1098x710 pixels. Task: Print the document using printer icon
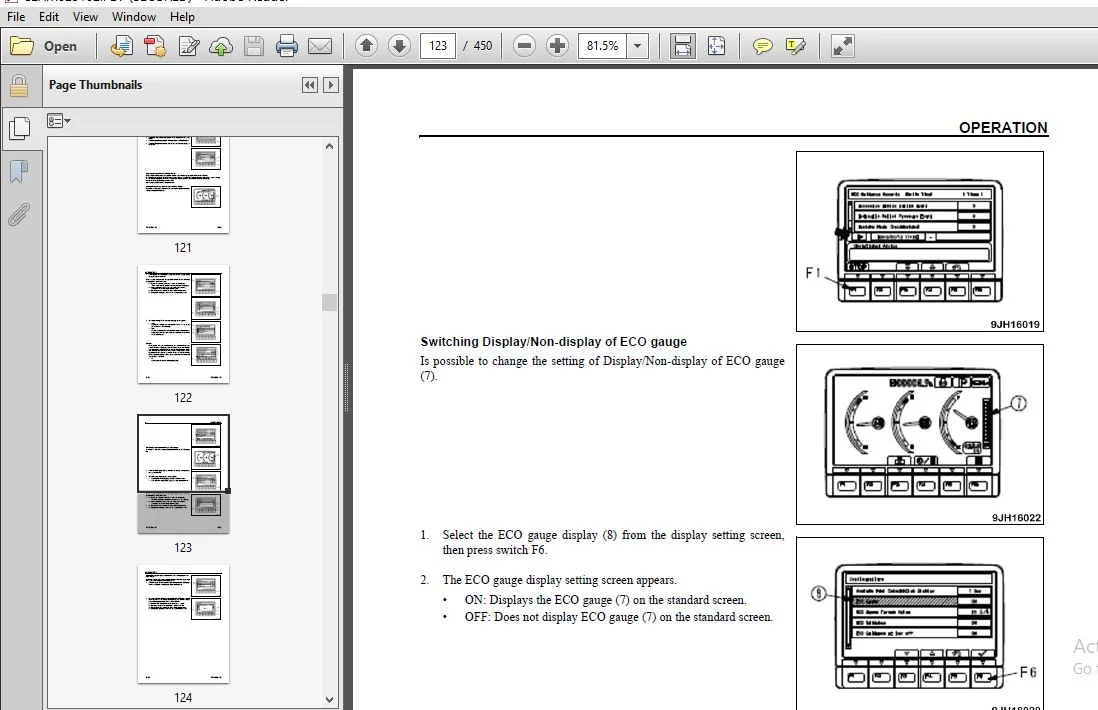coord(286,46)
